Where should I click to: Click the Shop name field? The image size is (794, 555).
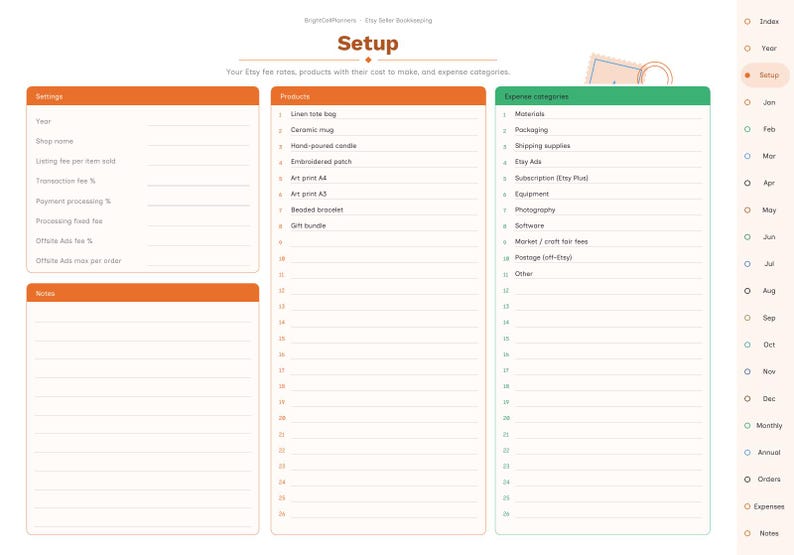click(198, 140)
